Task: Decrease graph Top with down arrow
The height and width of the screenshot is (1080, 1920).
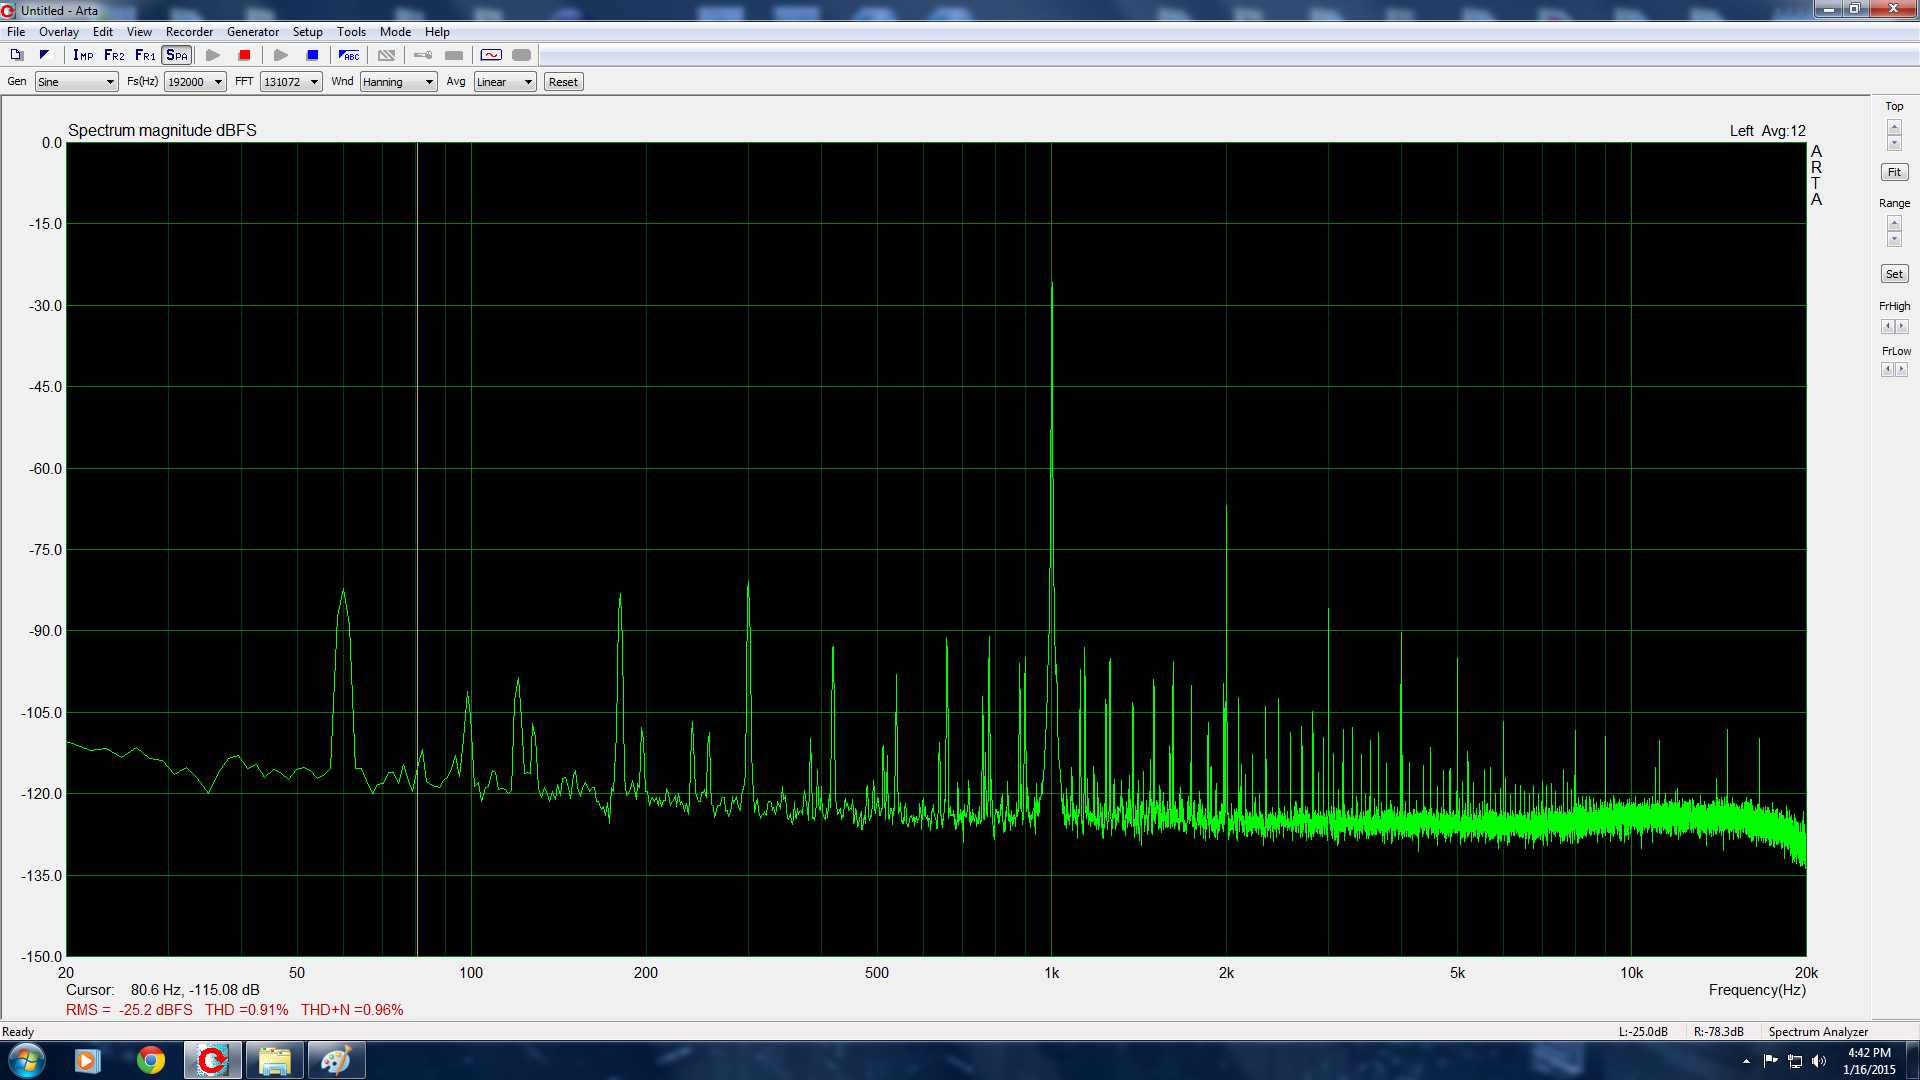Action: 1894,143
